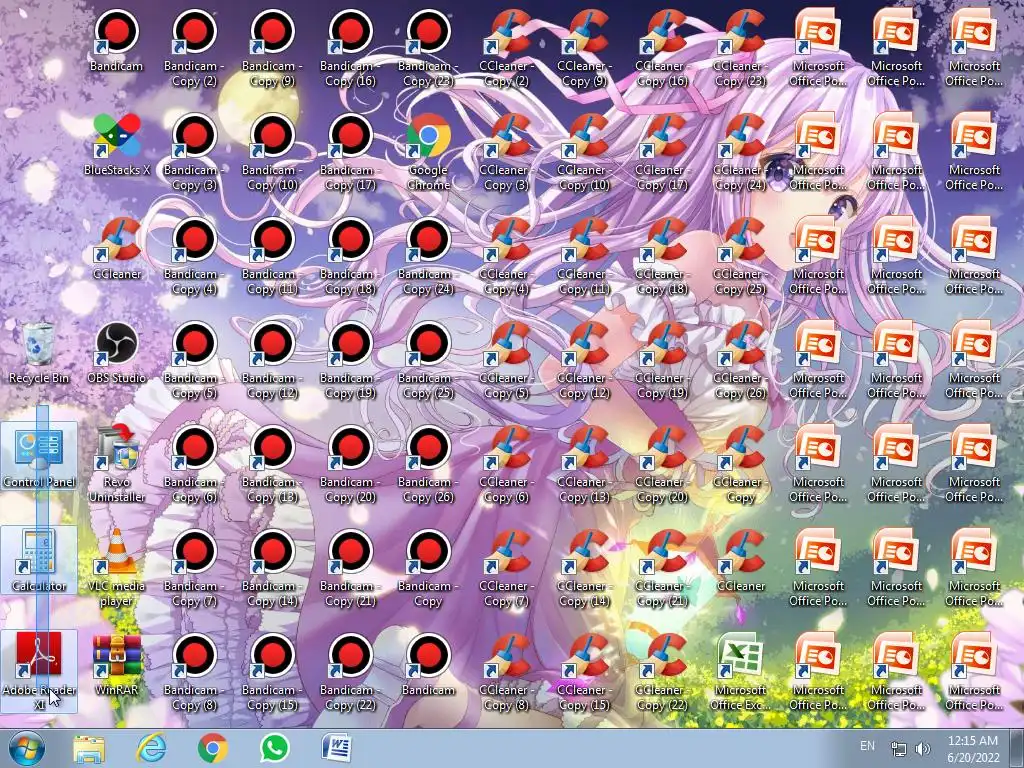
Task: Open the network status tray icon
Action: pyautogui.click(x=899, y=749)
